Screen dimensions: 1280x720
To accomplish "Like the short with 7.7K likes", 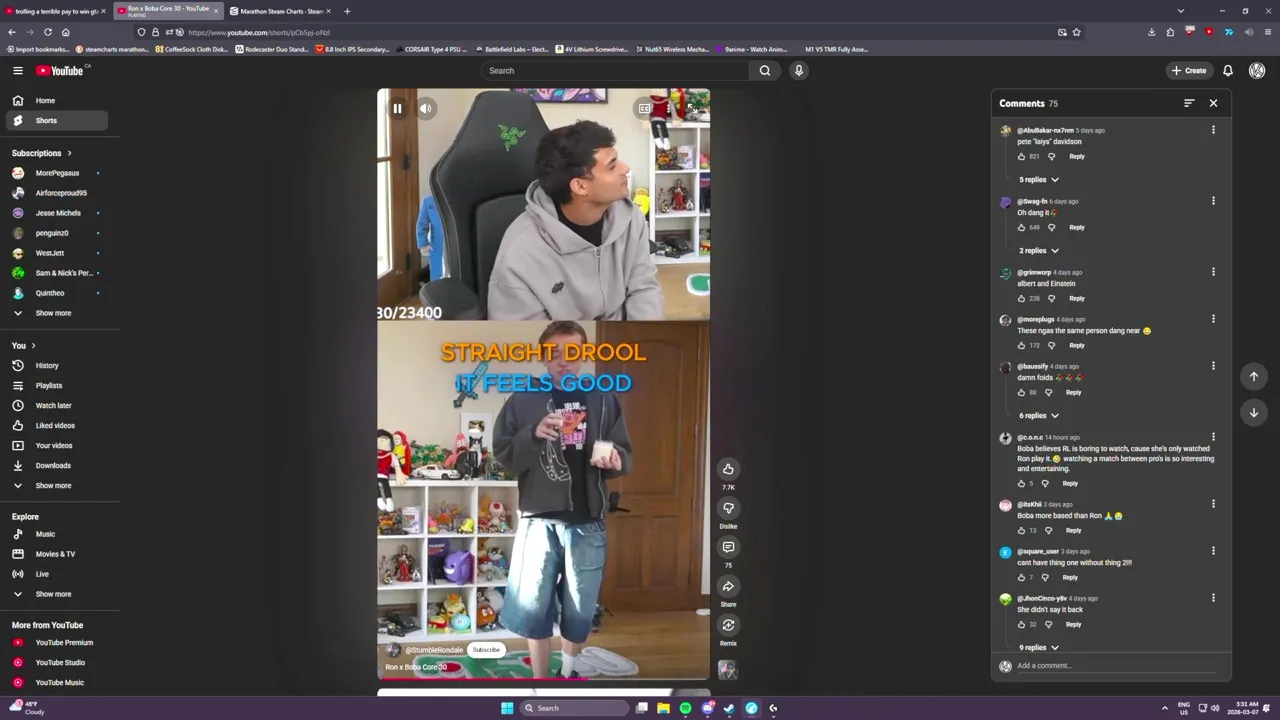I will click(728, 469).
